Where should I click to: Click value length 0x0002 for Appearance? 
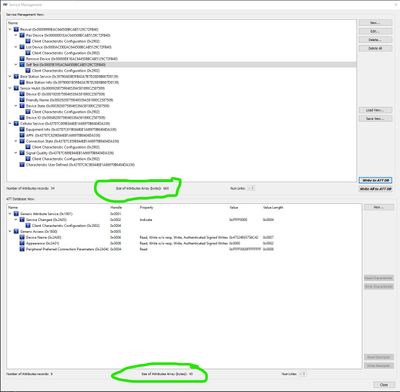coord(268,243)
